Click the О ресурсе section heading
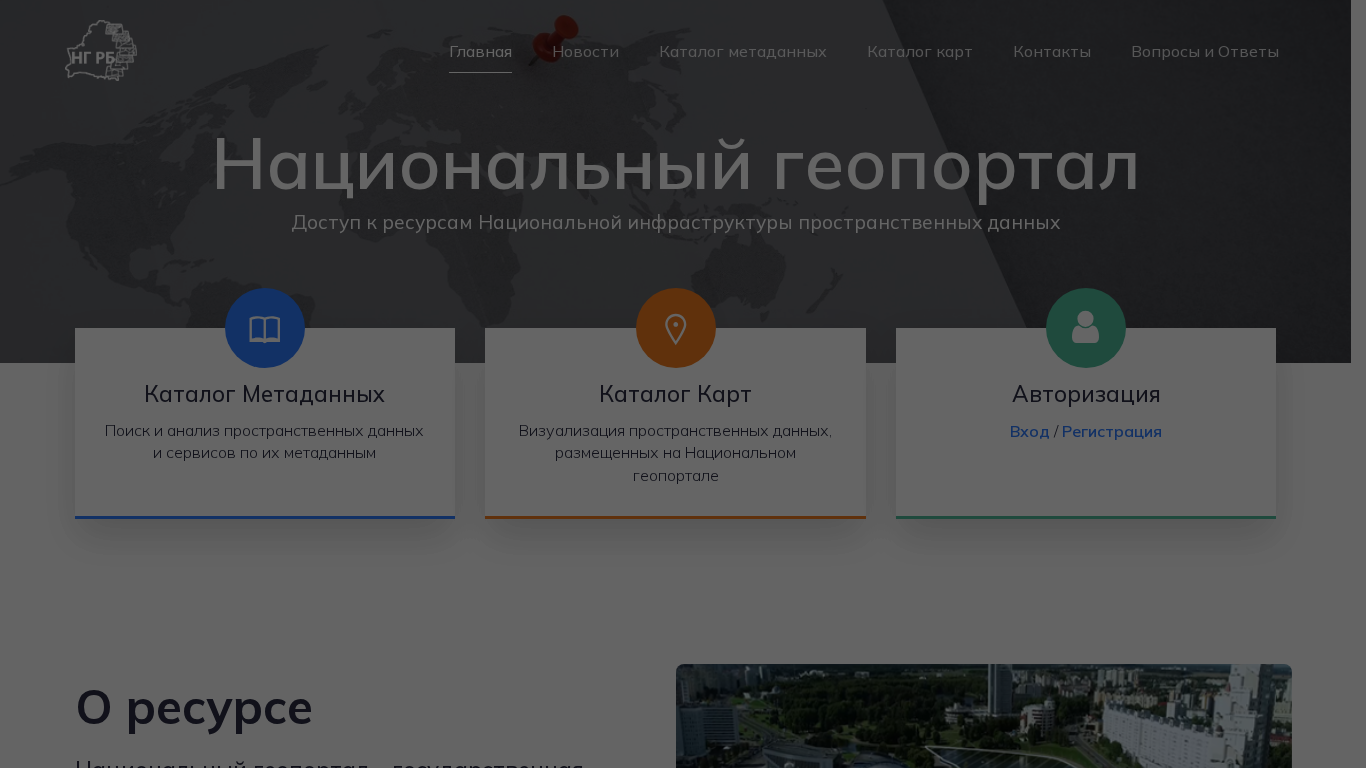This screenshot has width=1366, height=768. 194,708
